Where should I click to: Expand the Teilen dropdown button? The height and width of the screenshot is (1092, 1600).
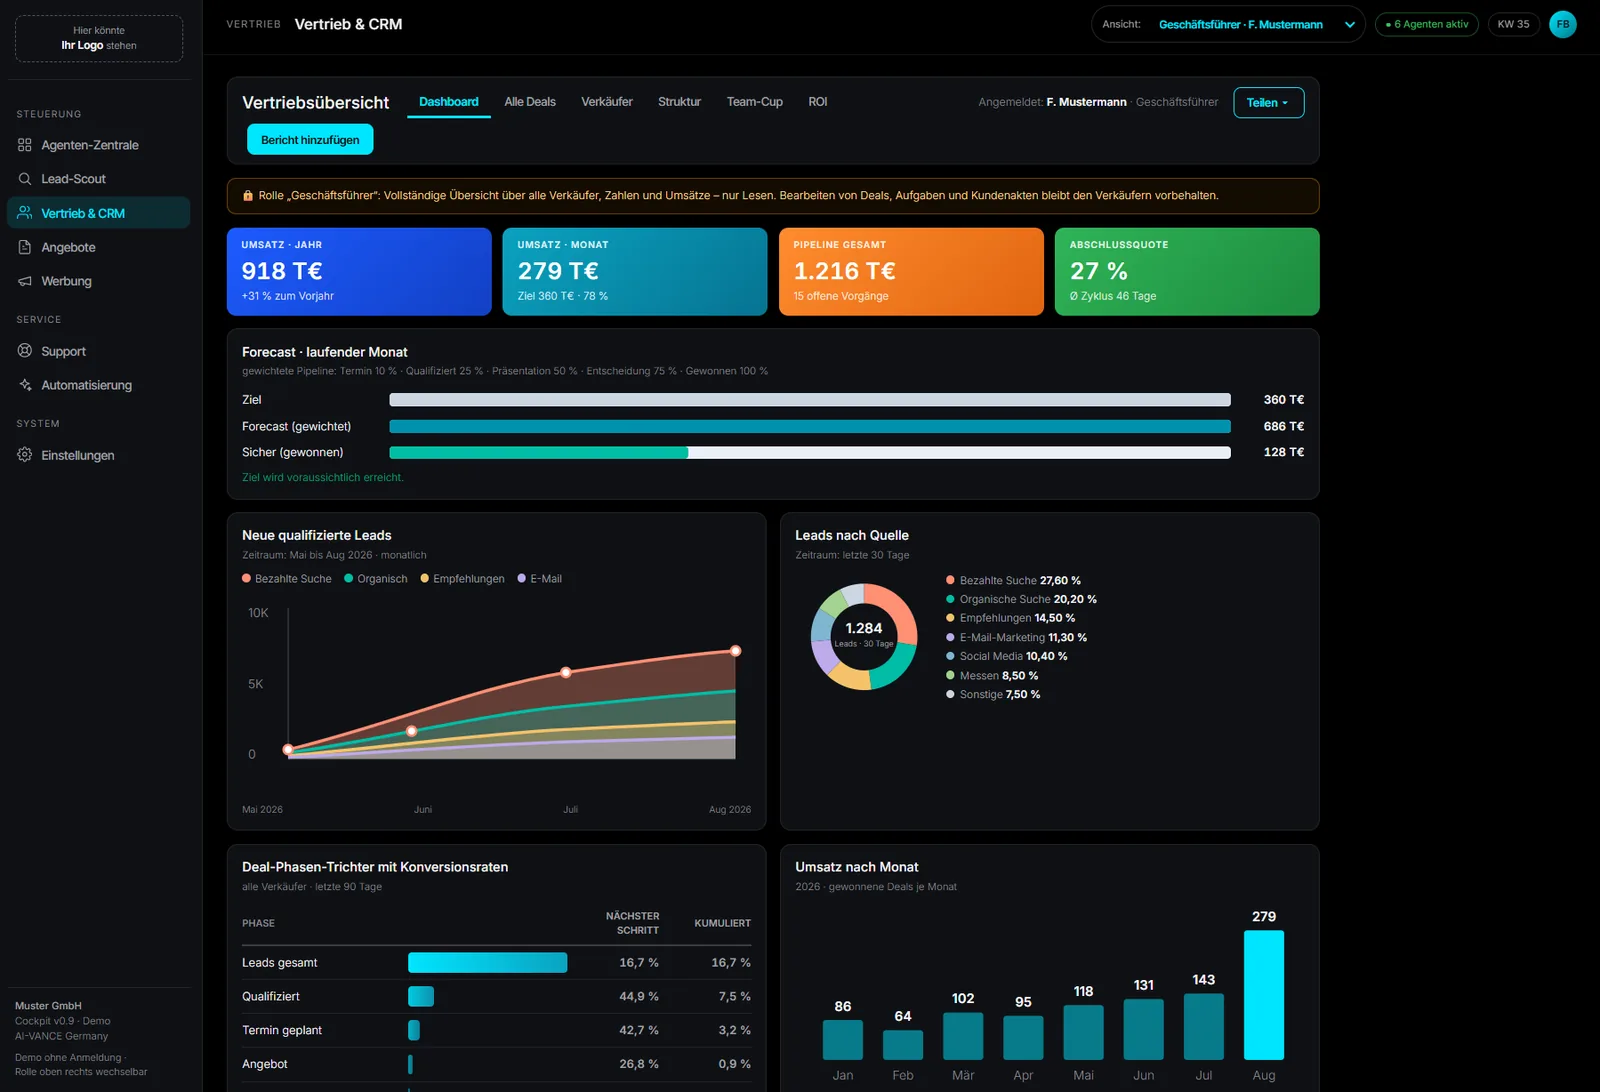pyautogui.click(x=1268, y=103)
